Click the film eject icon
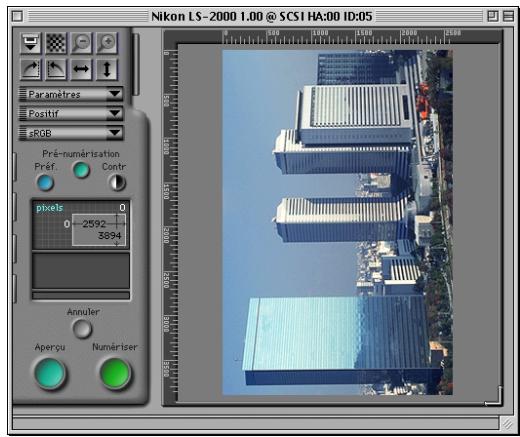Image resolution: width=520 pixels, height=437 pixels. (x=30, y=43)
